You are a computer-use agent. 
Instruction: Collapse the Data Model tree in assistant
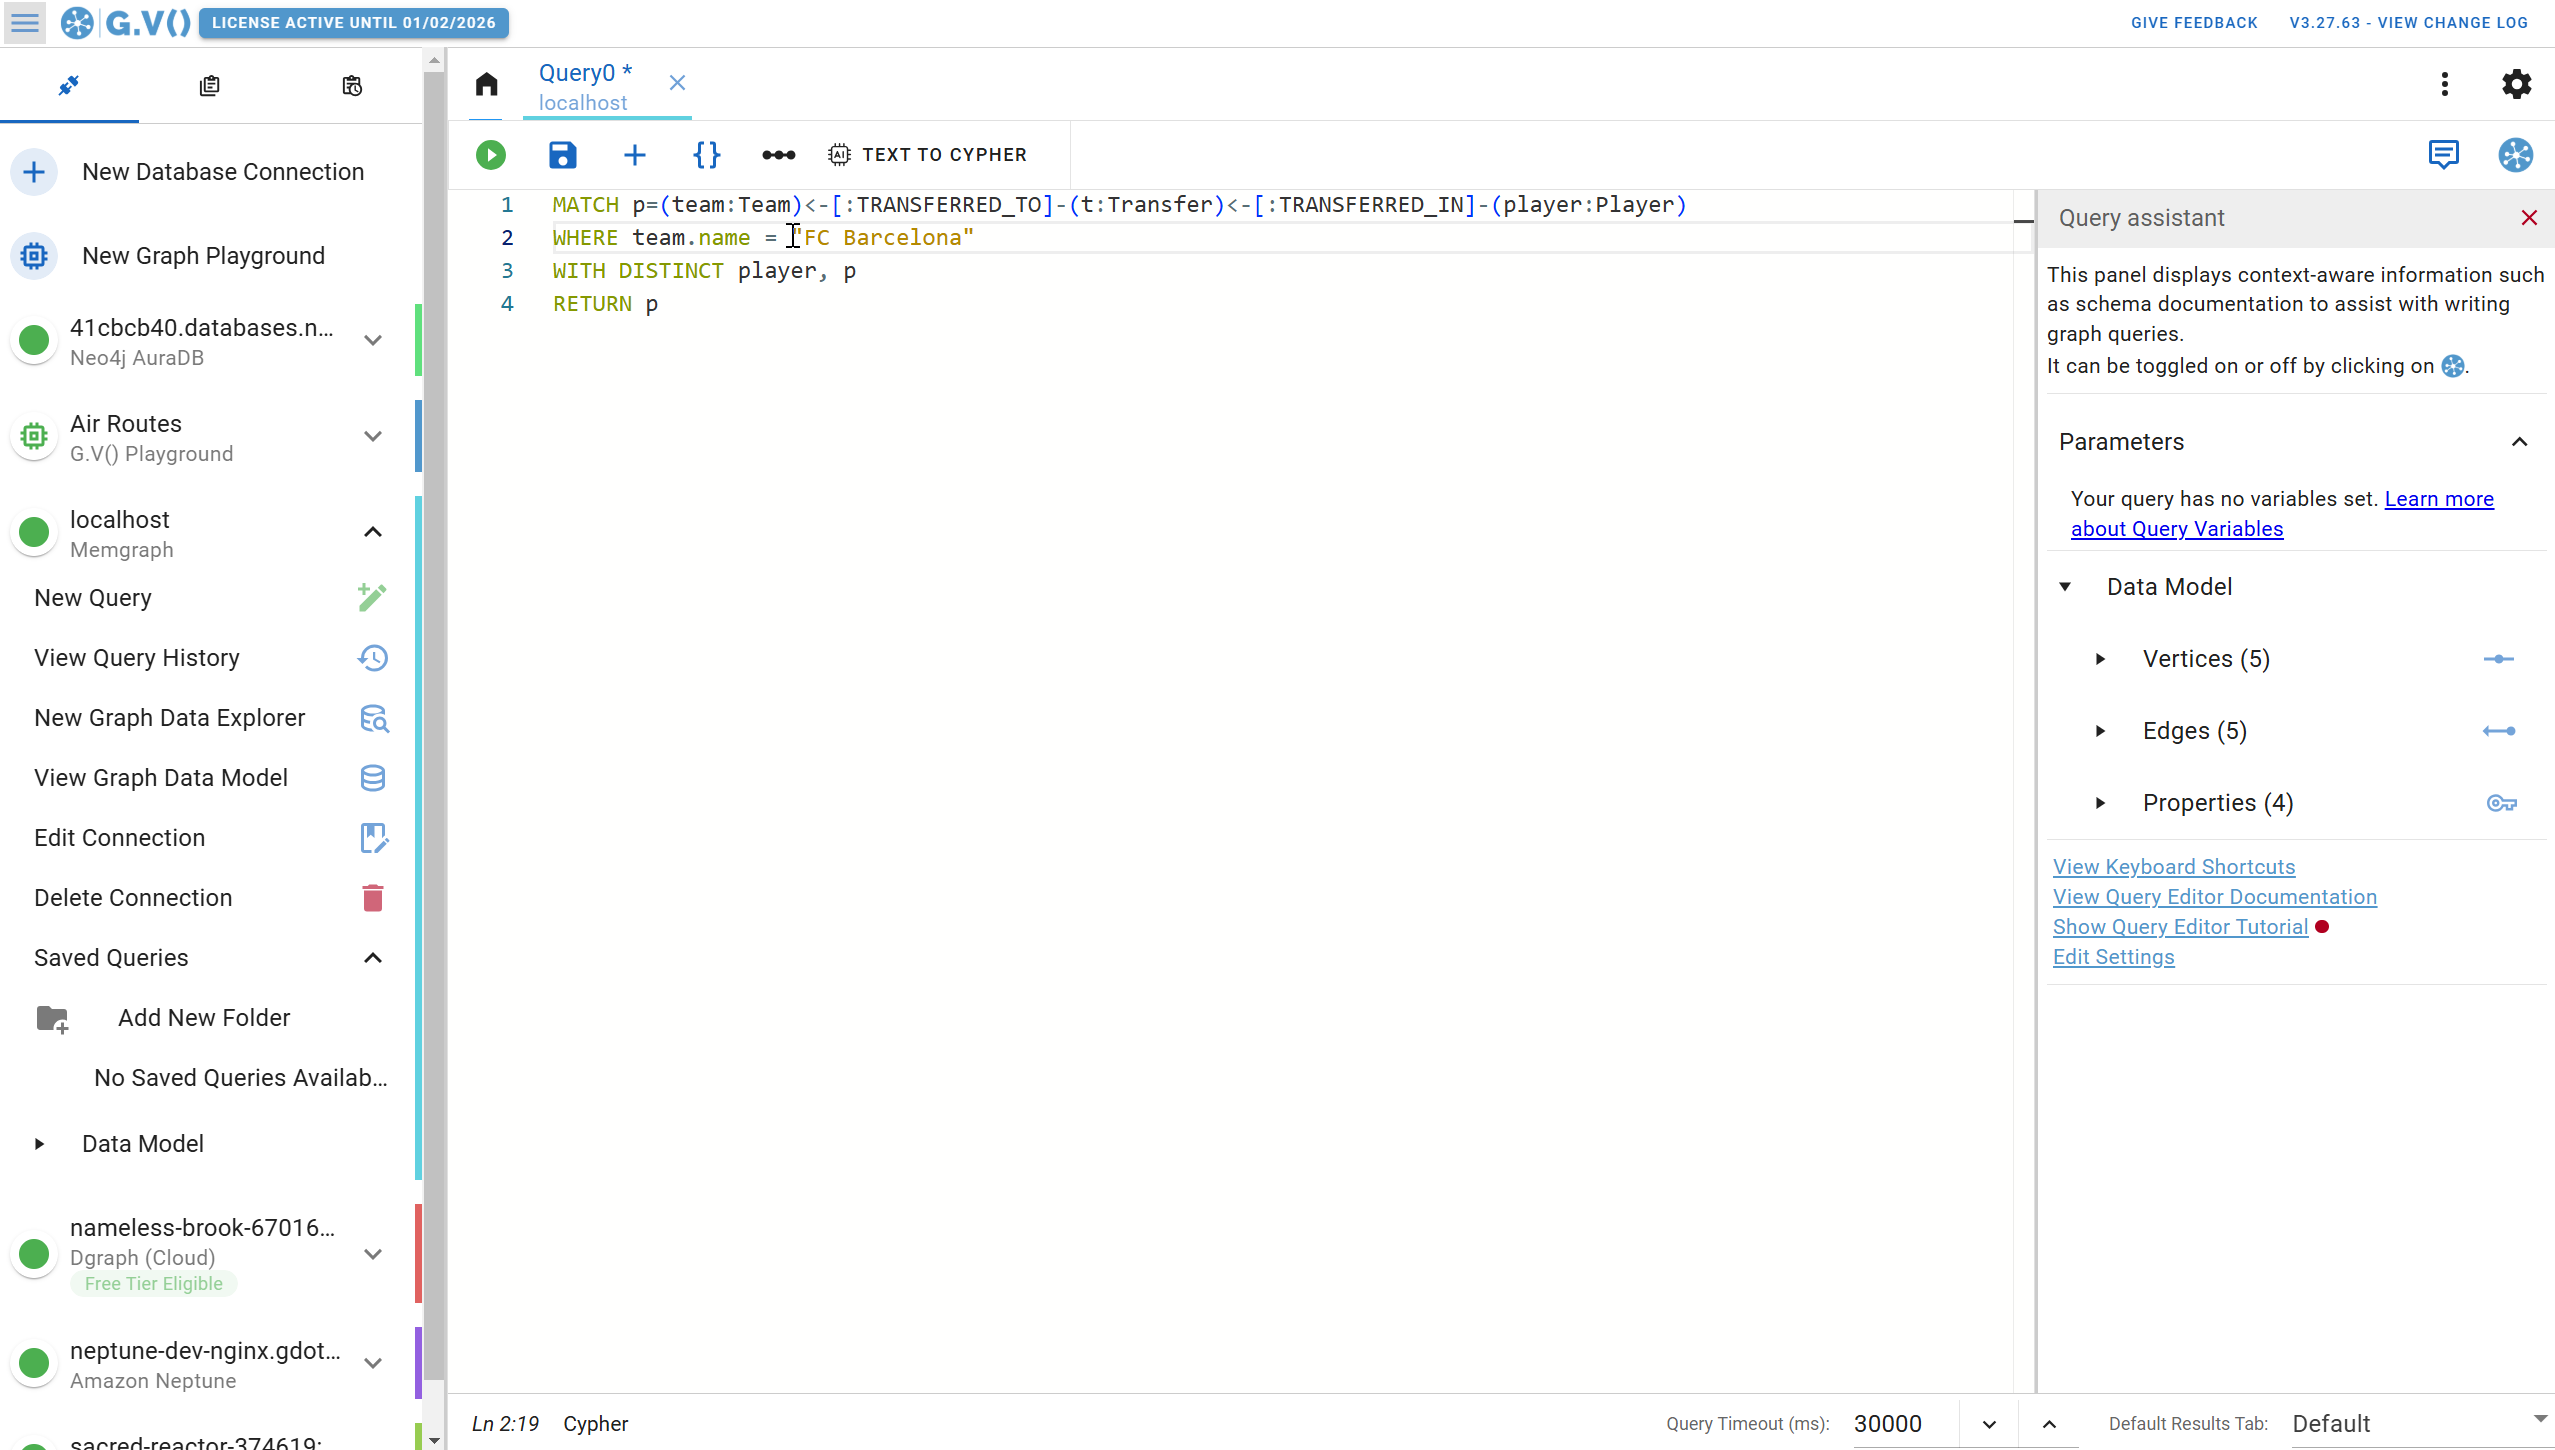[2065, 587]
